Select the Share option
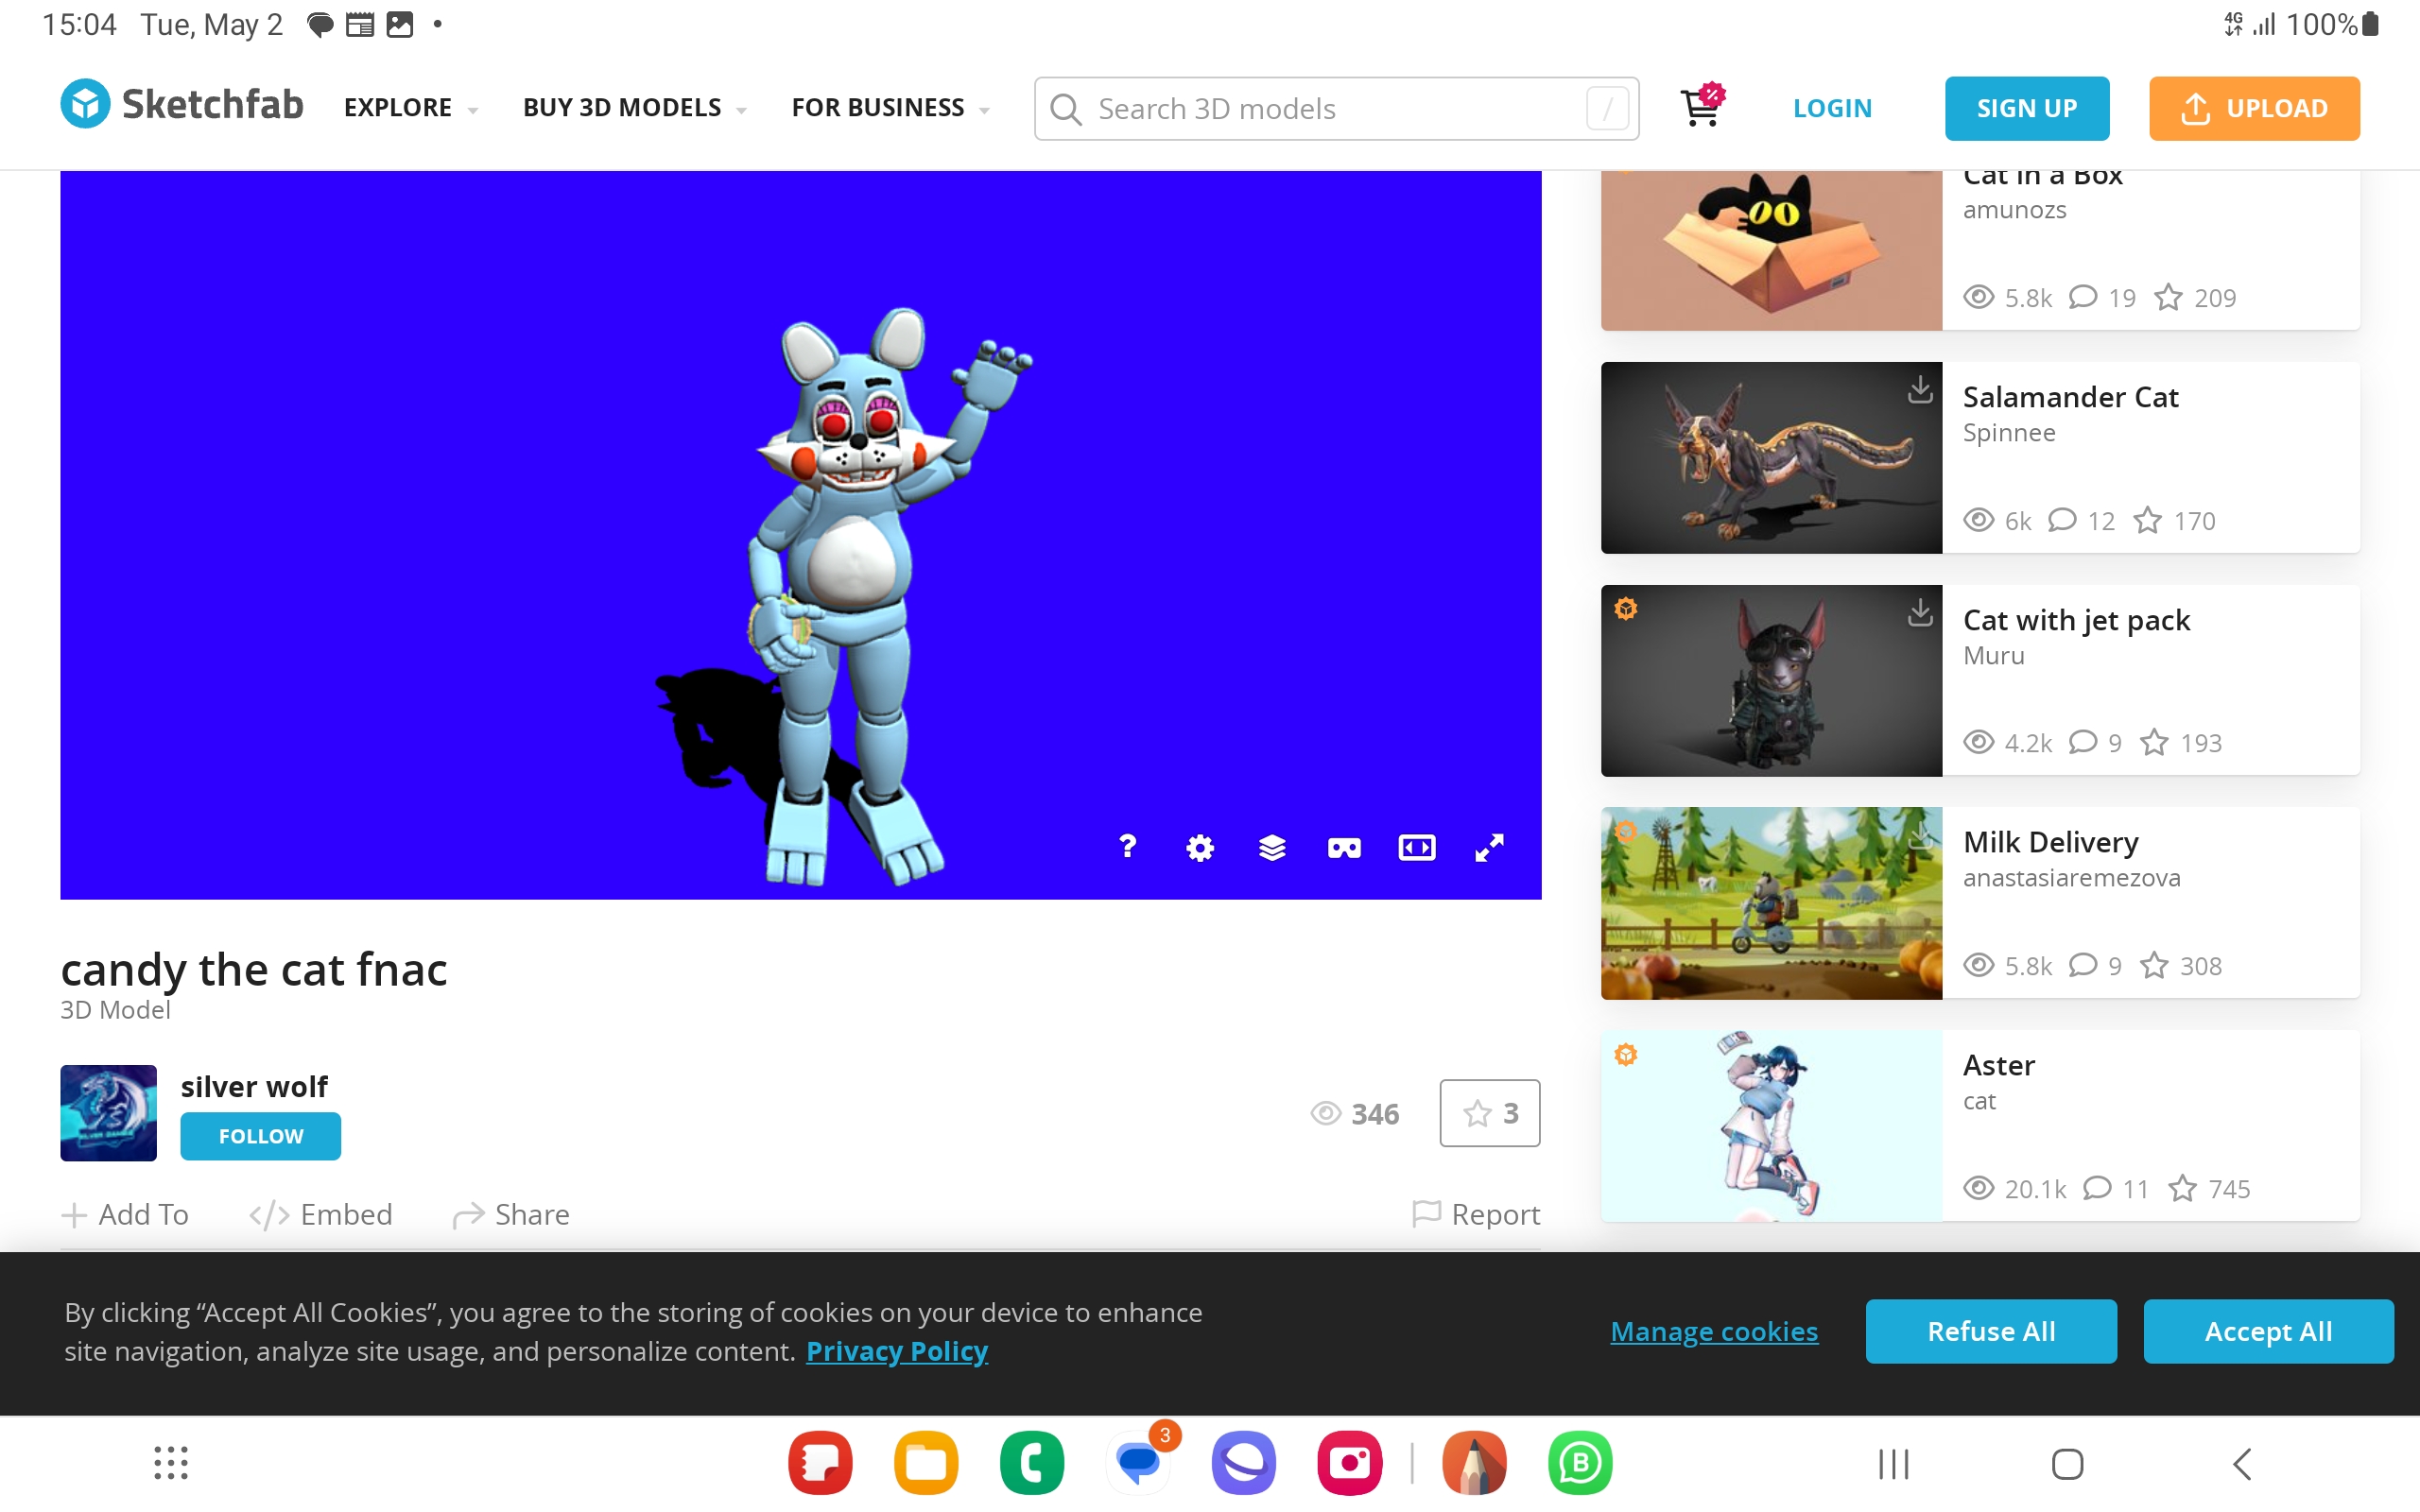The image size is (2420, 1512). (x=511, y=1214)
